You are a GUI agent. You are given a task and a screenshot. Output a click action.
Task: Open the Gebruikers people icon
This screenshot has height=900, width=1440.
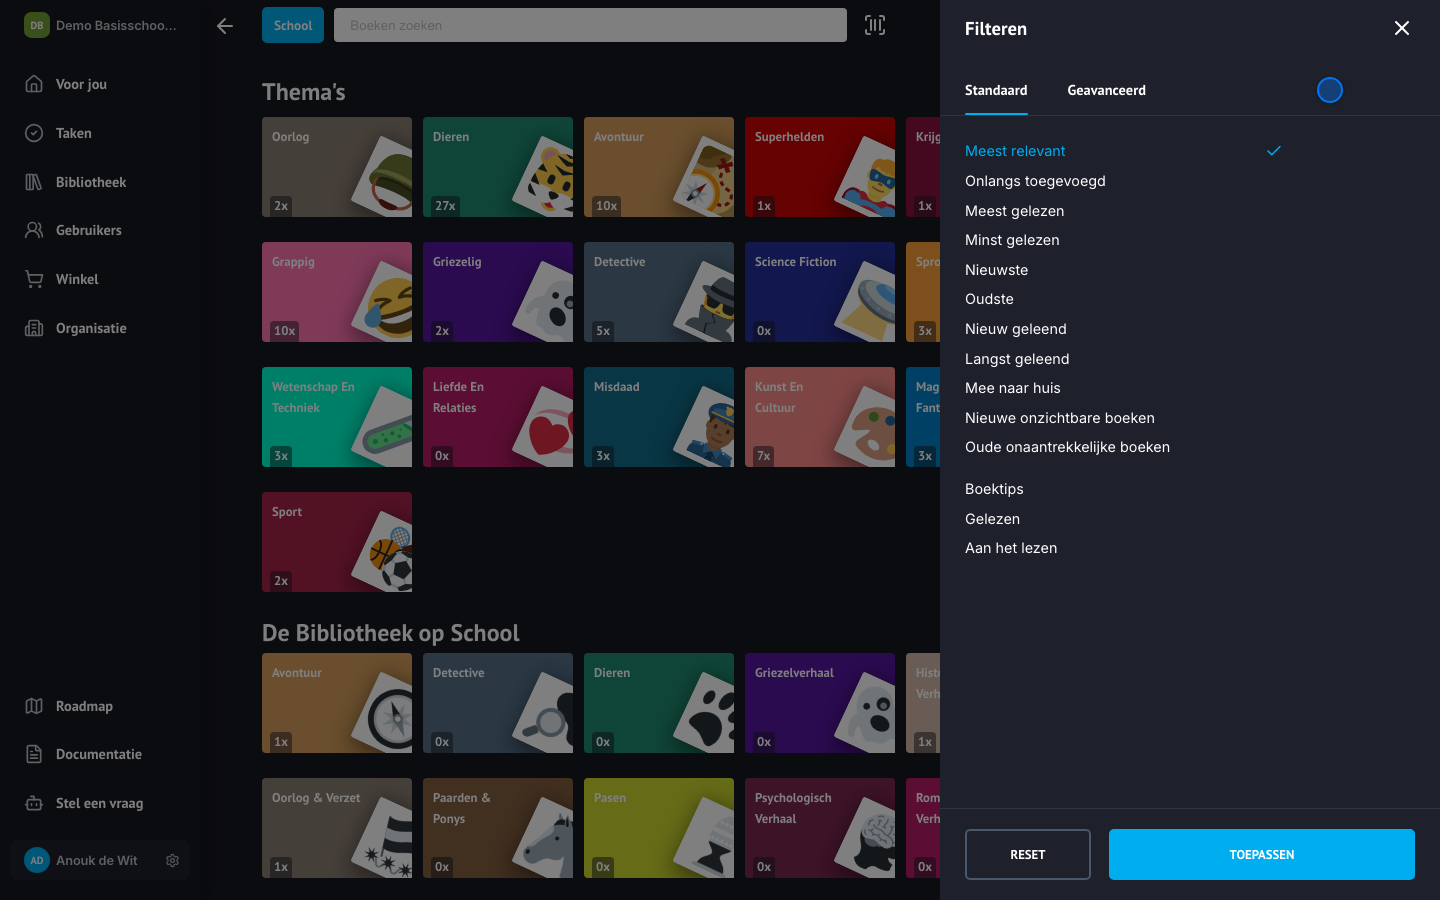pos(34,230)
